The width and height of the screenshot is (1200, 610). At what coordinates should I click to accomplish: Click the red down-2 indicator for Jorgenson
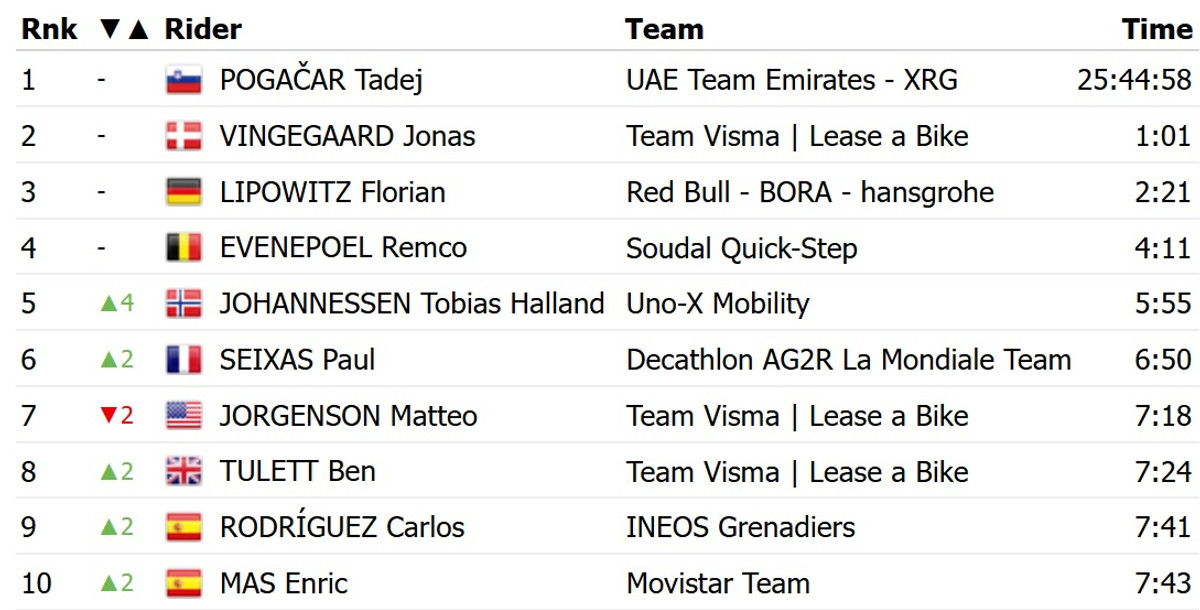[117, 415]
